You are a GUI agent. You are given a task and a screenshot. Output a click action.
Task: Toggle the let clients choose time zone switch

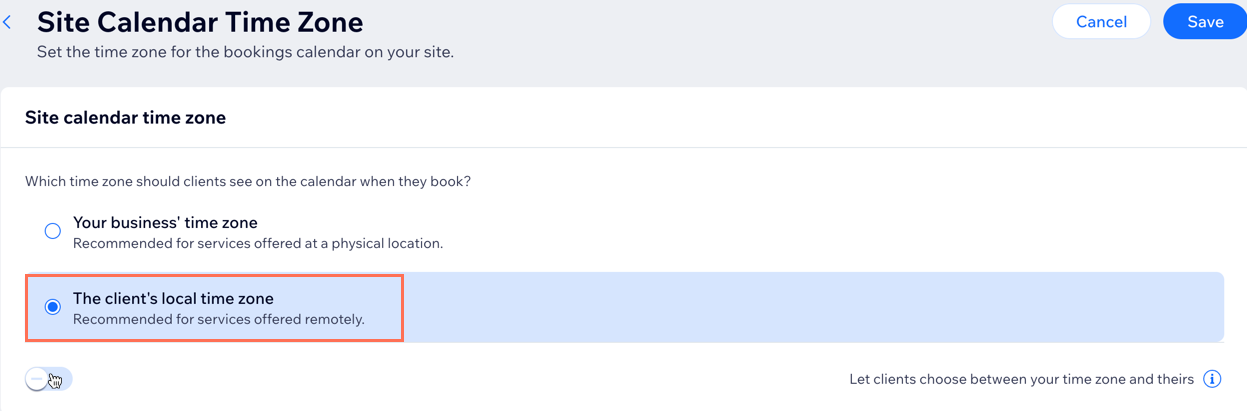pyautogui.click(x=48, y=379)
